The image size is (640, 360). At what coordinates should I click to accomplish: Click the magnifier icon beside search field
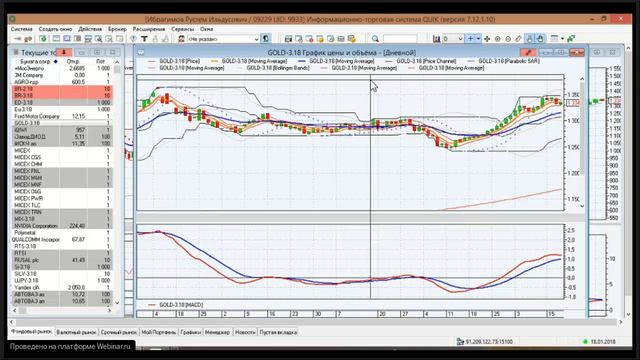point(375,39)
